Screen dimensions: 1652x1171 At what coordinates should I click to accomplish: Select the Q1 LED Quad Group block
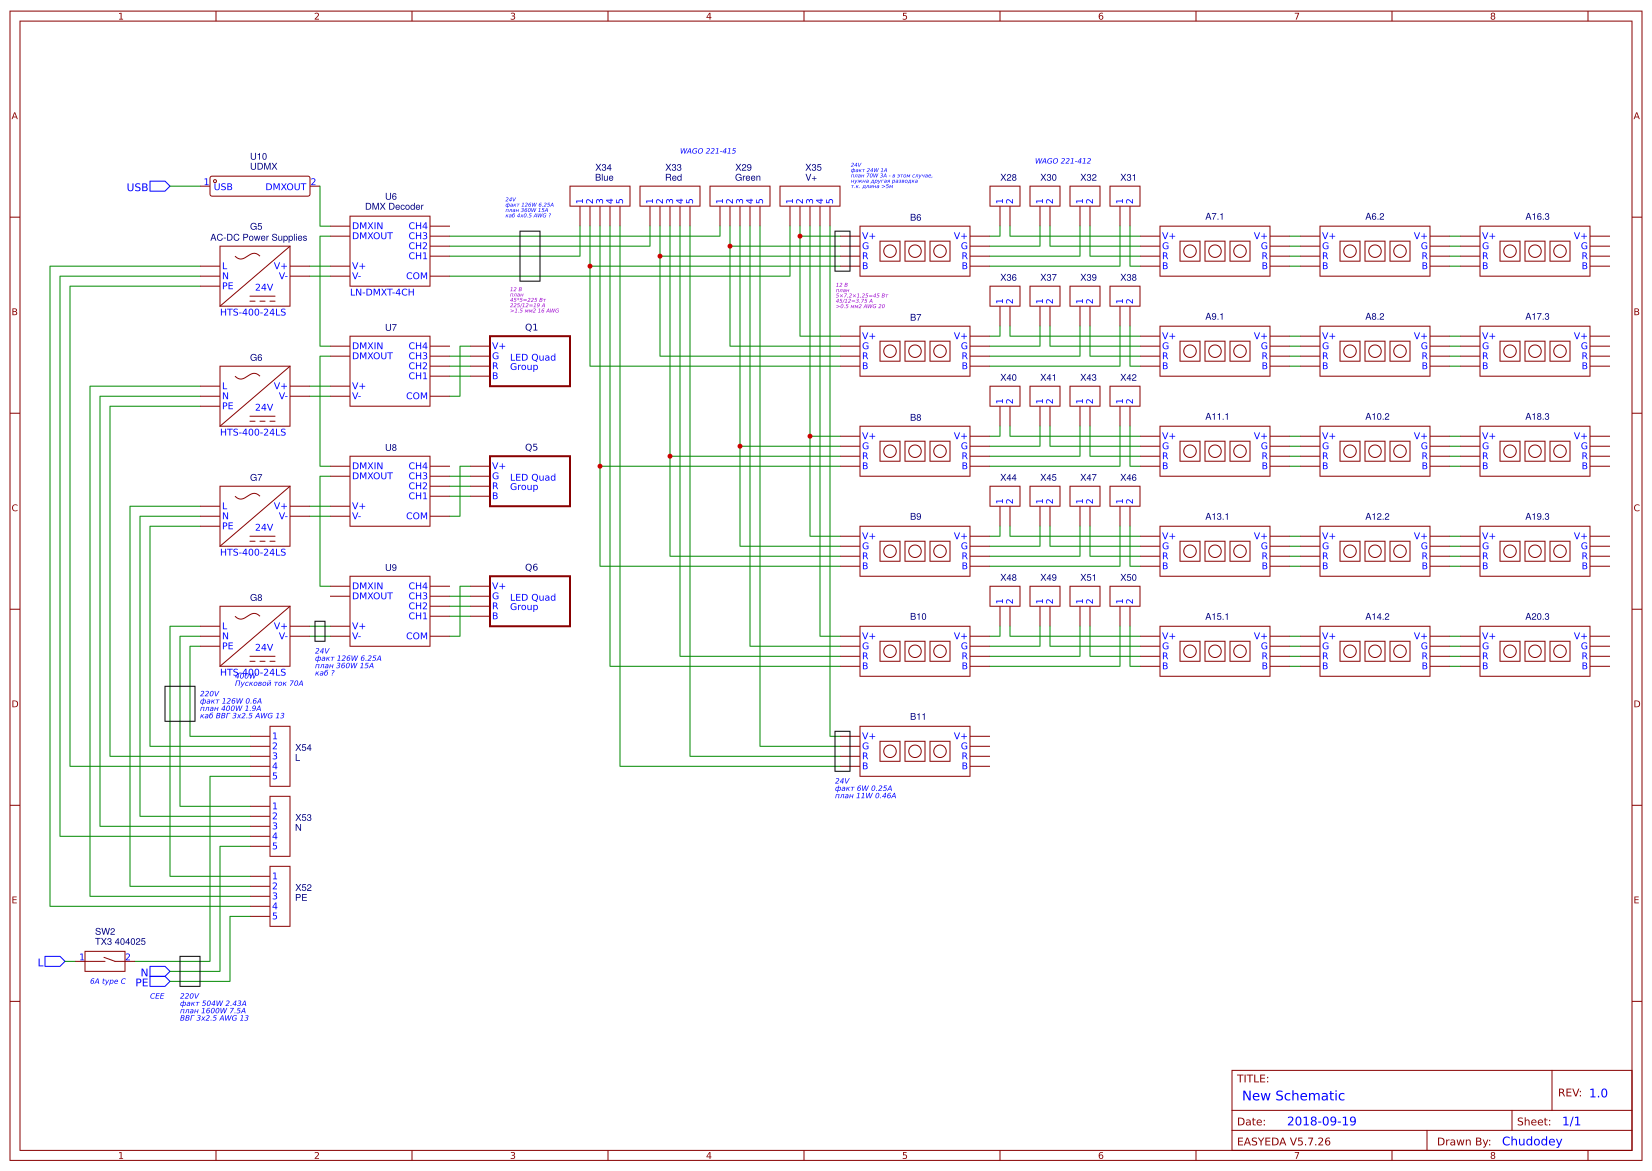tap(530, 361)
